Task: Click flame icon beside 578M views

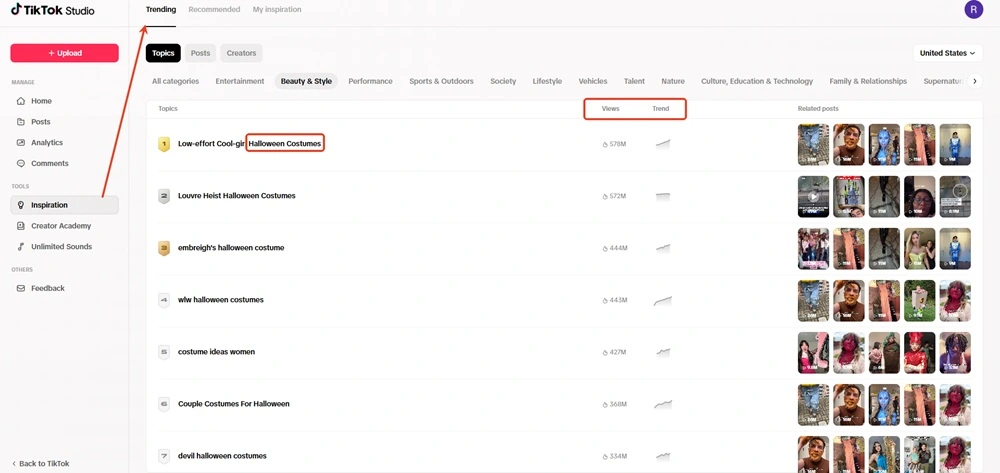Action: [x=605, y=145]
